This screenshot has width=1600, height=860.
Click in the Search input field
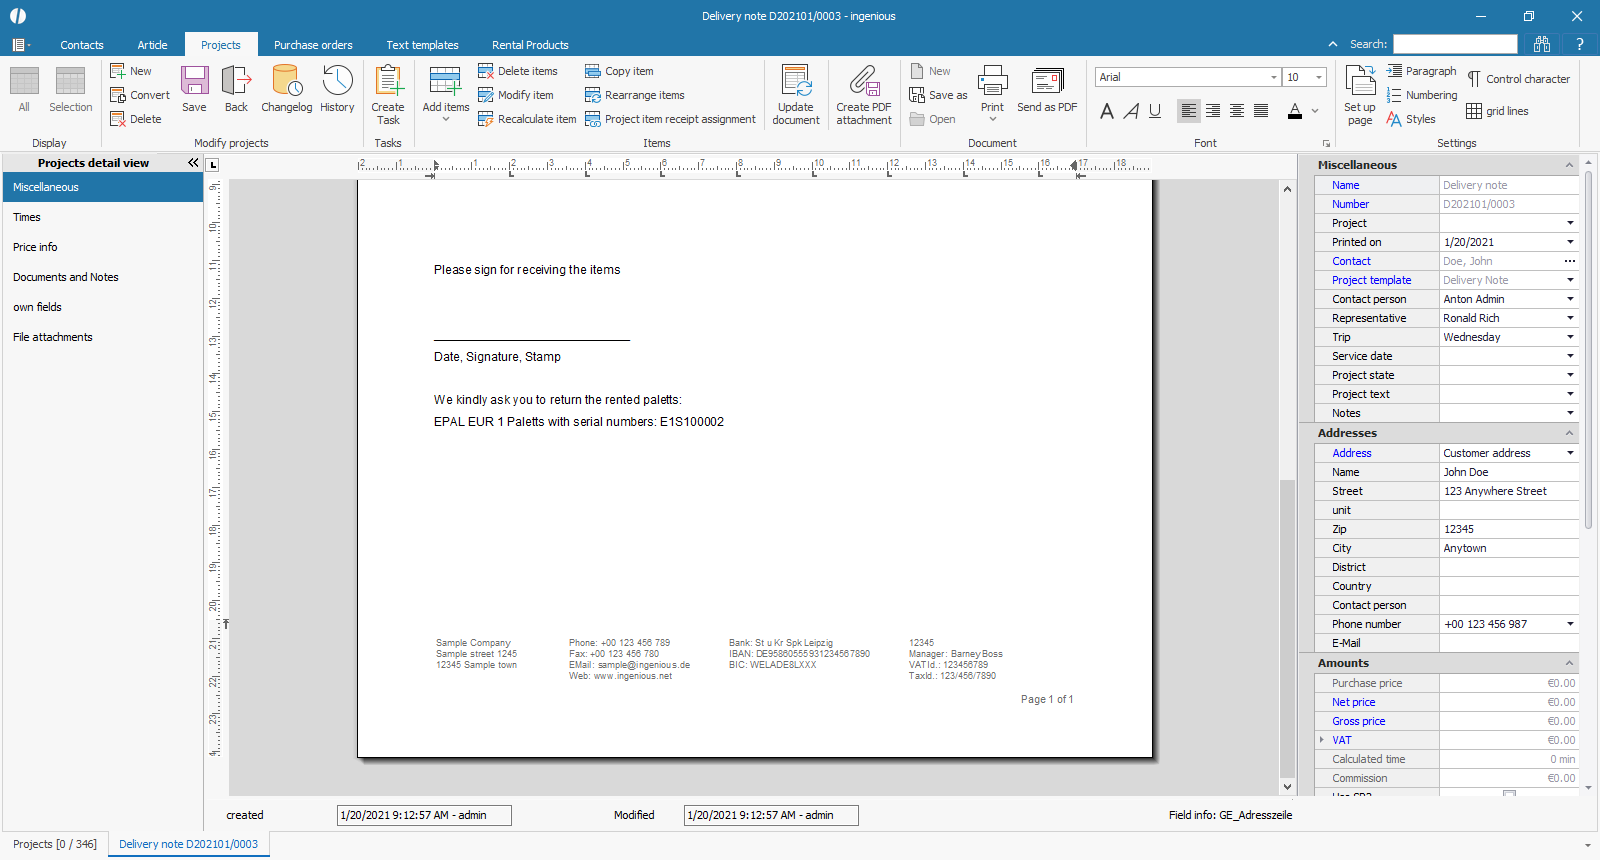1455,44
